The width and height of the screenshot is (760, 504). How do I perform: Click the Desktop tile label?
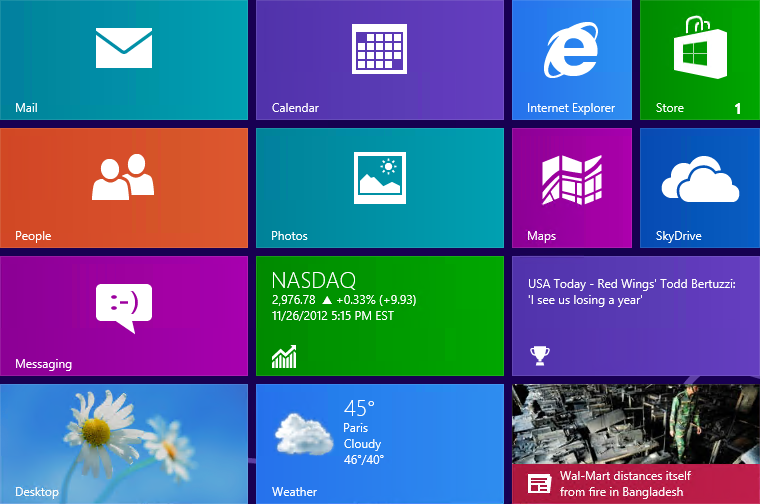point(37,492)
